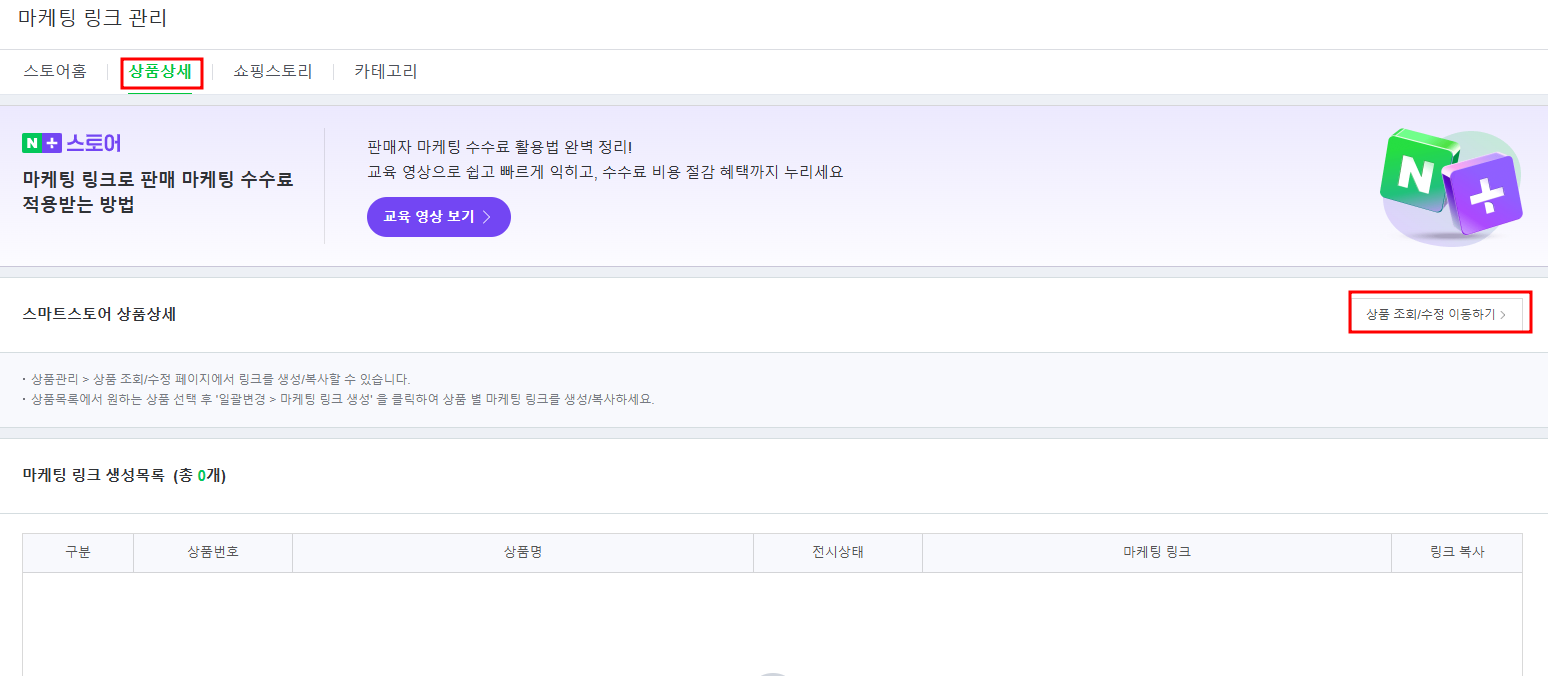The image size is (1548, 676).
Task: Click the 스마트스토어 상품상세 heading
Action: point(99,314)
